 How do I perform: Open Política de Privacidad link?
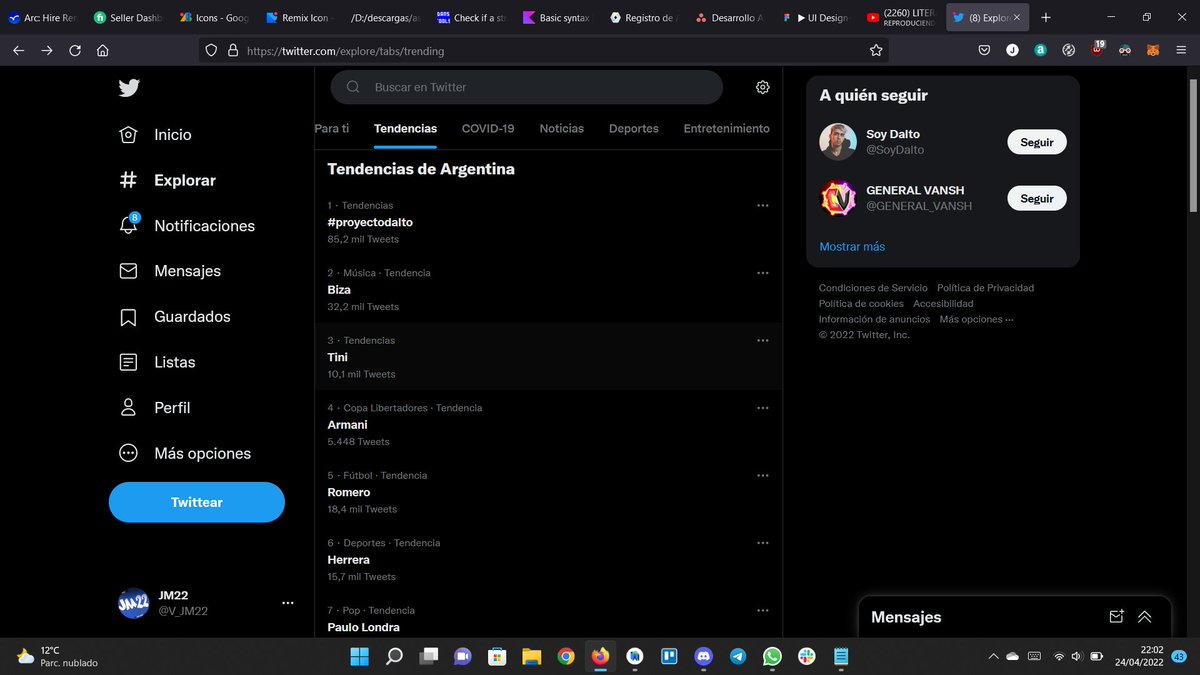[986, 288]
